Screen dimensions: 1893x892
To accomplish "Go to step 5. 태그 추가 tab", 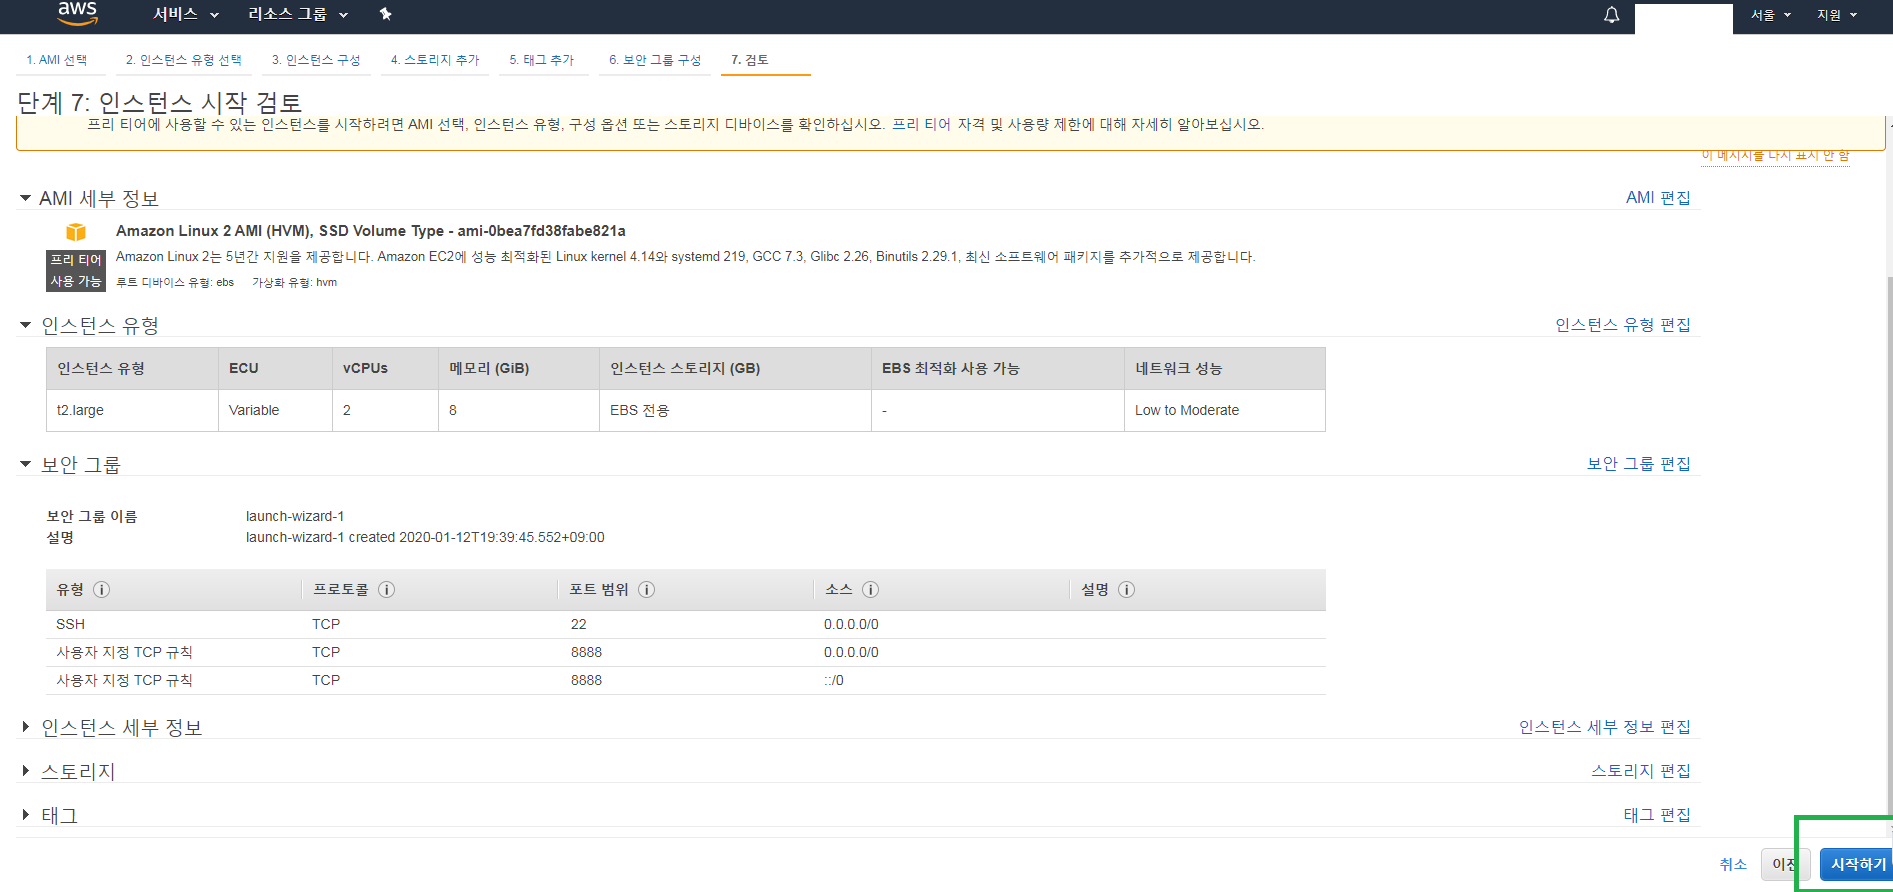I will [542, 60].
